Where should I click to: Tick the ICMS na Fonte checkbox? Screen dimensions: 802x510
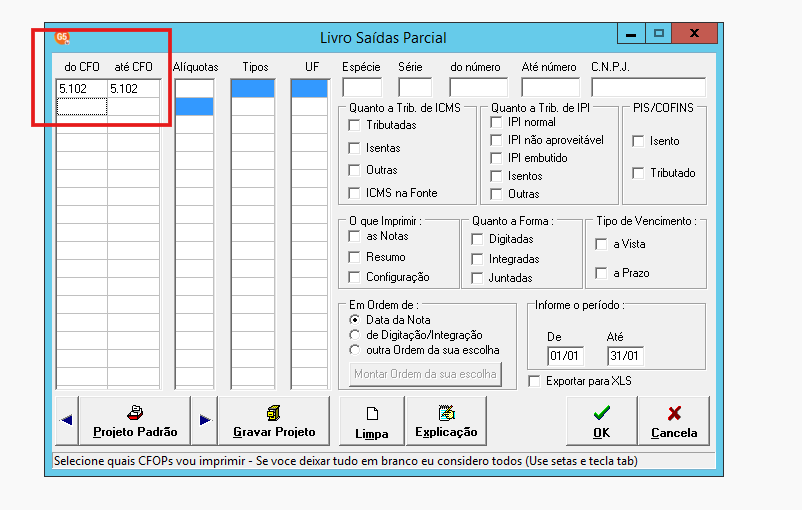354,193
